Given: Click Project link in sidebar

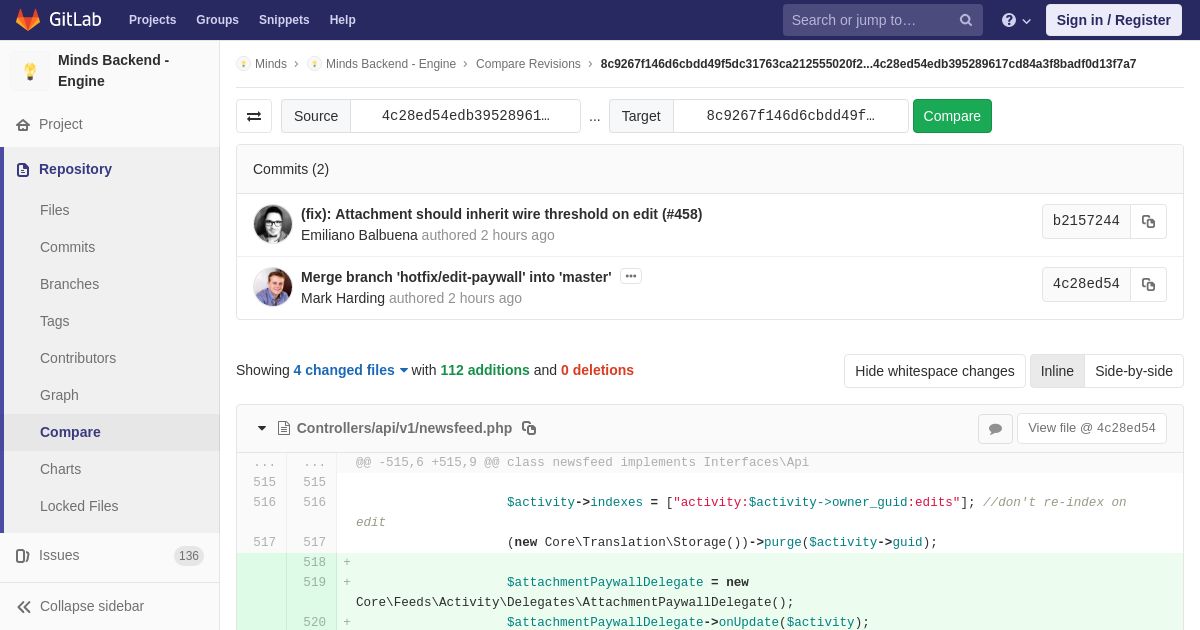Looking at the screenshot, I should coord(61,124).
